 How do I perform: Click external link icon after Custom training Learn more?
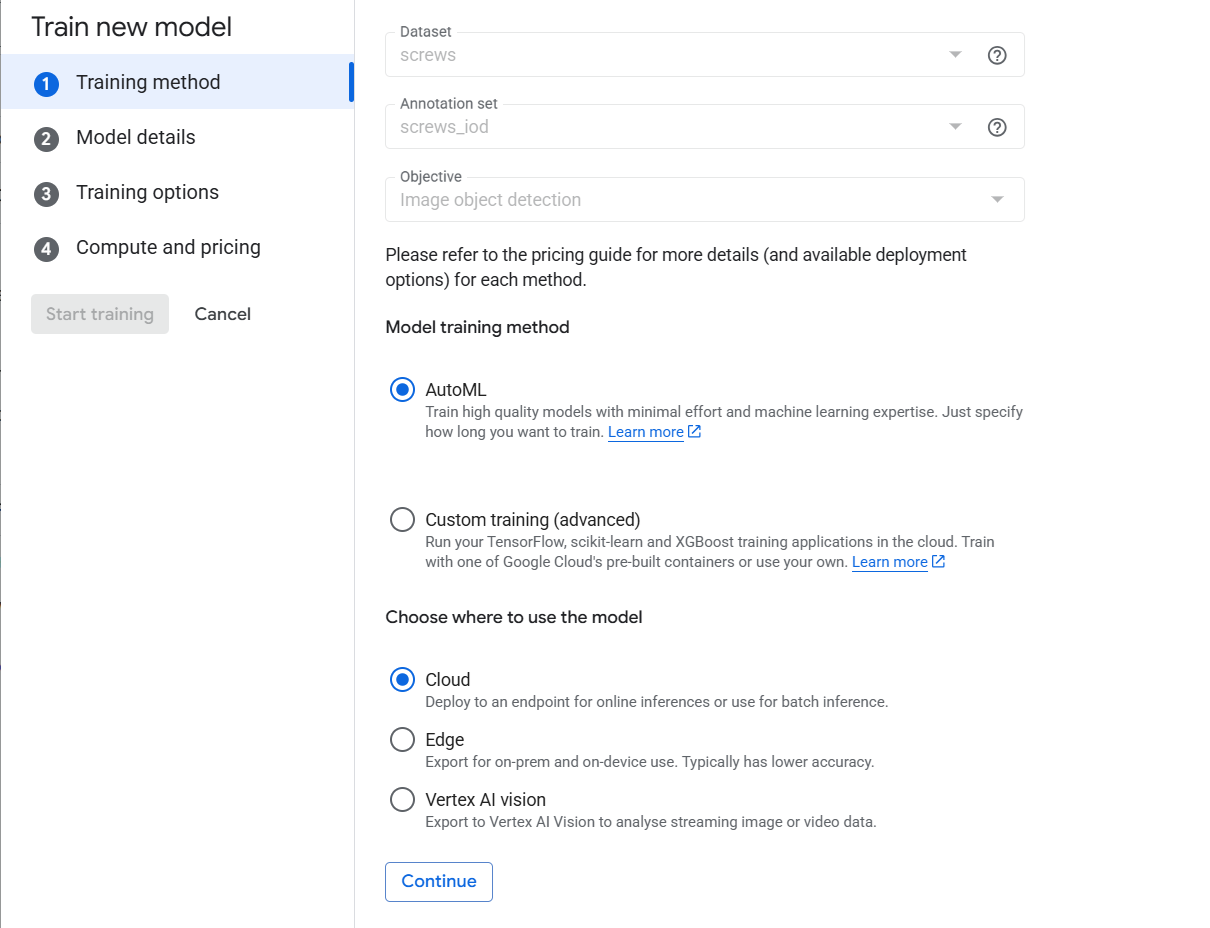point(938,562)
